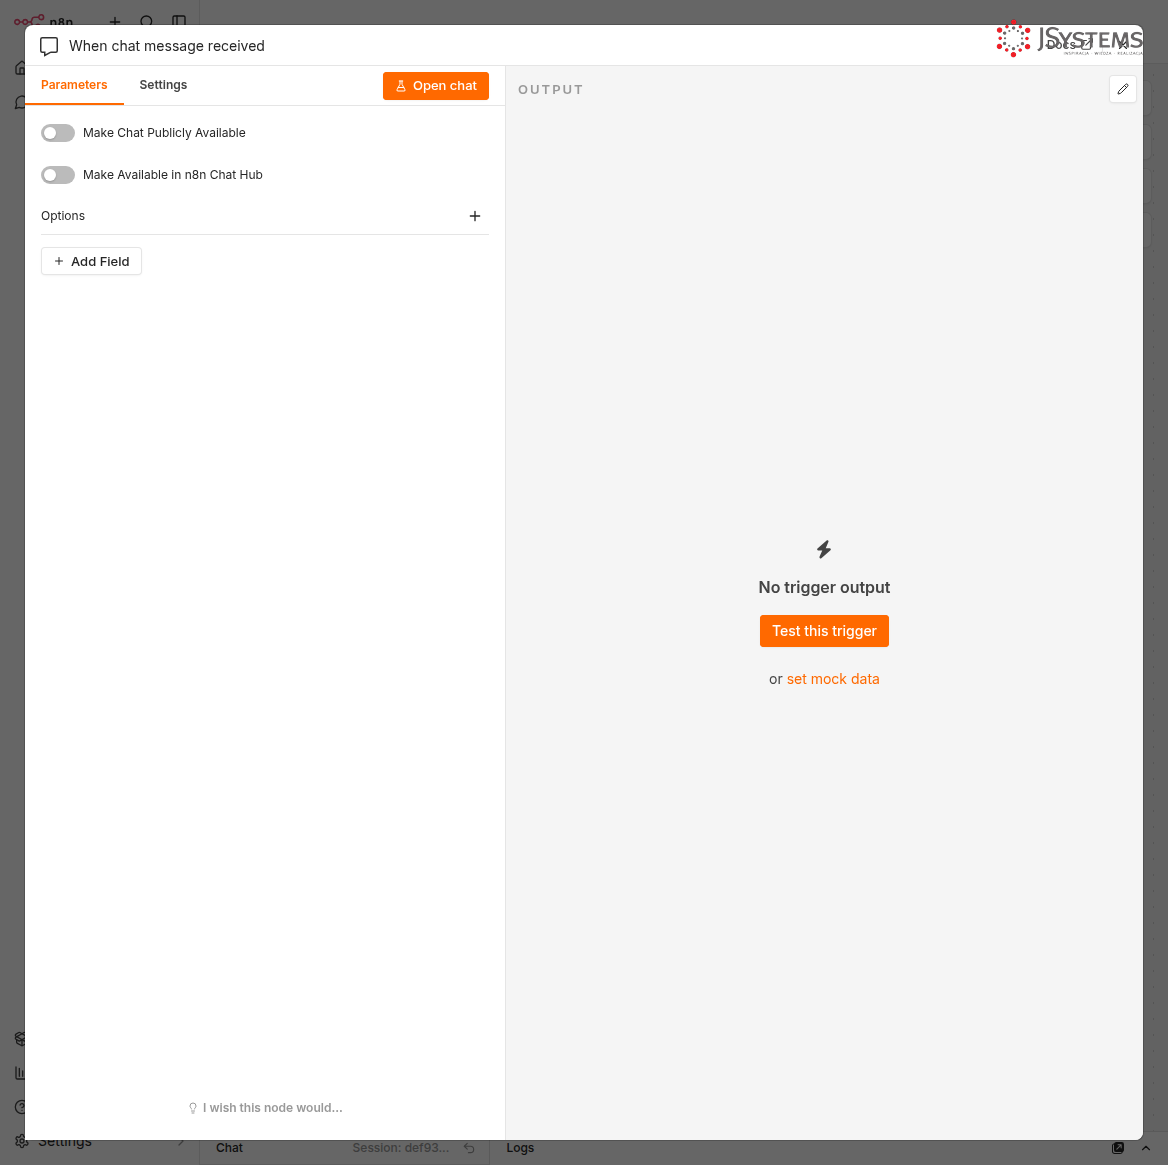Screen dimensions: 1168x1165
Task: Click the search icon in background sidebar
Action: (x=147, y=22)
